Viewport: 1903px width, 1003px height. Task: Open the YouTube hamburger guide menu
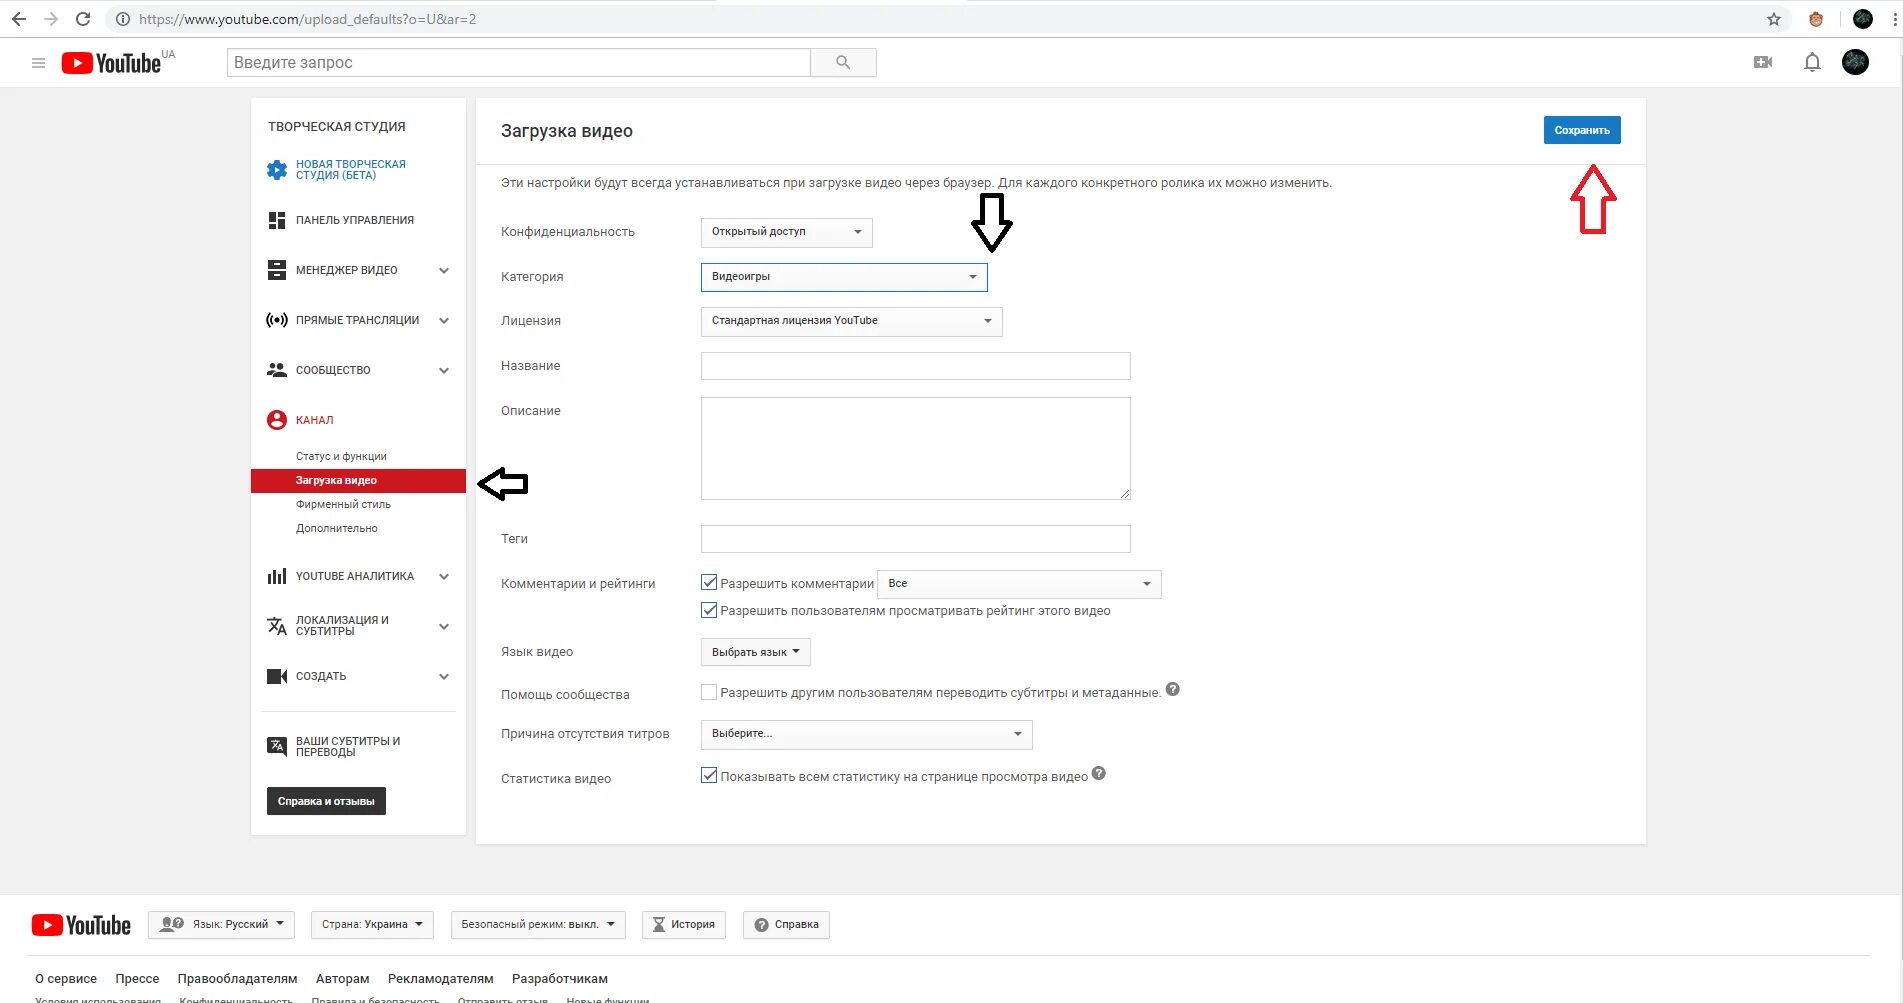(38, 63)
